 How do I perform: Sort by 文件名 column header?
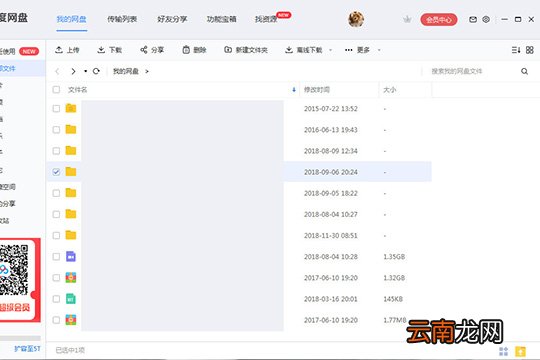tap(77, 90)
